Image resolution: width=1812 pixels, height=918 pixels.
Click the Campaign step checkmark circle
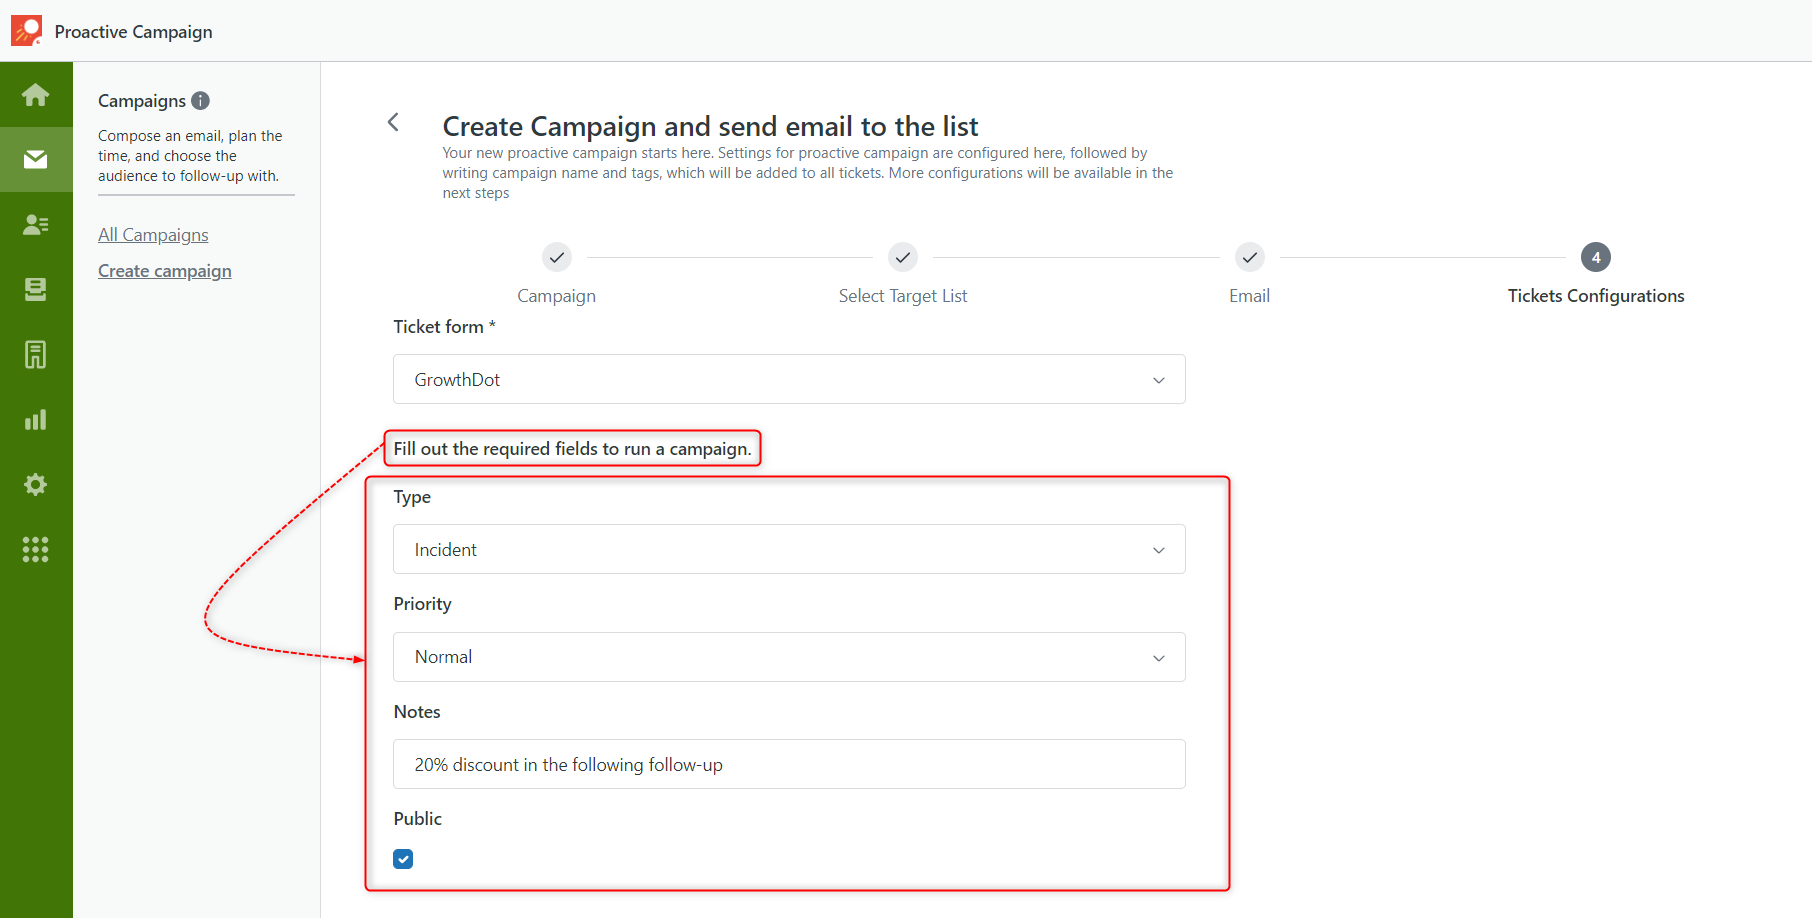tap(557, 257)
